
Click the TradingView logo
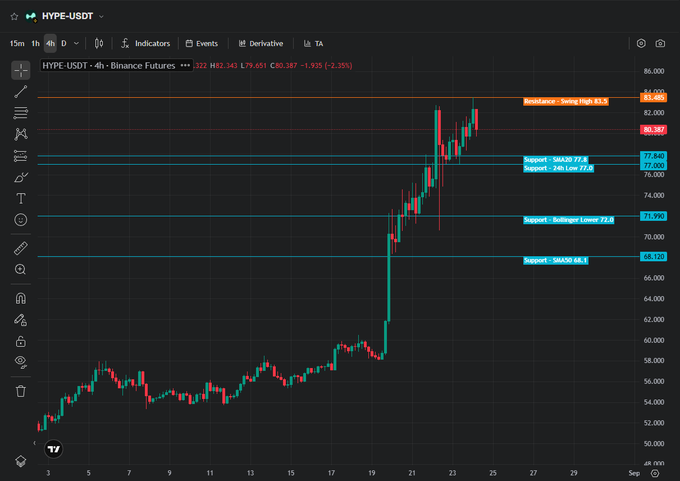54,449
